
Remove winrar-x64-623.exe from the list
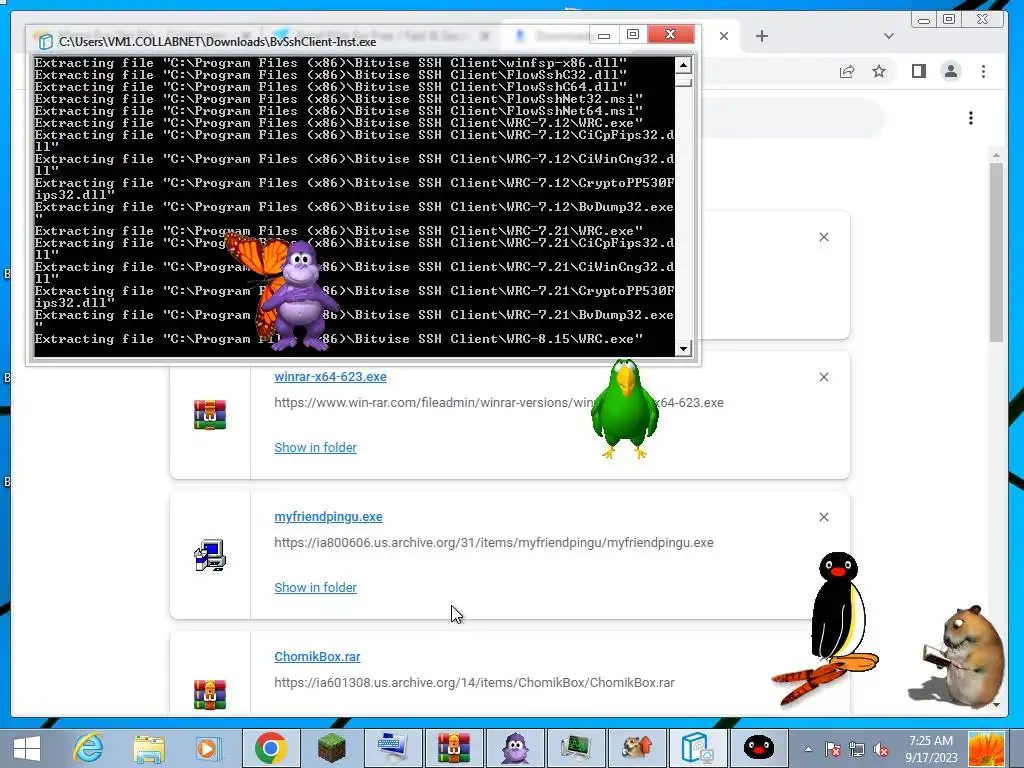pyautogui.click(x=824, y=377)
